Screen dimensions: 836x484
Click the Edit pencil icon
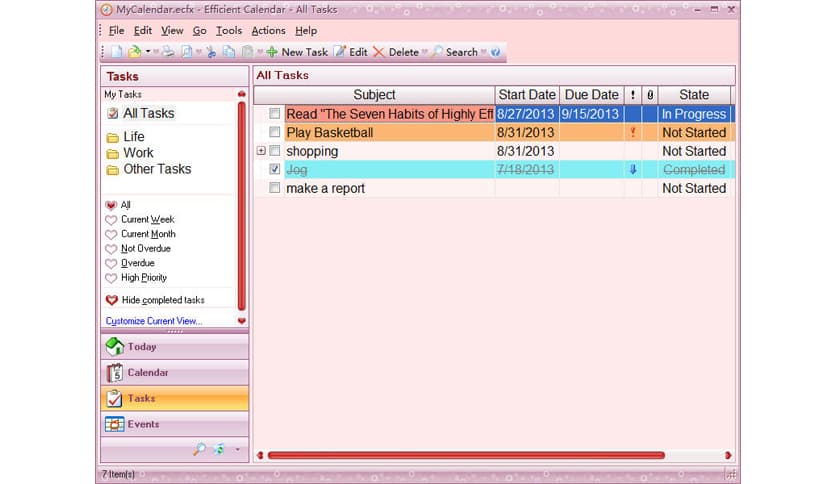[x=340, y=52]
